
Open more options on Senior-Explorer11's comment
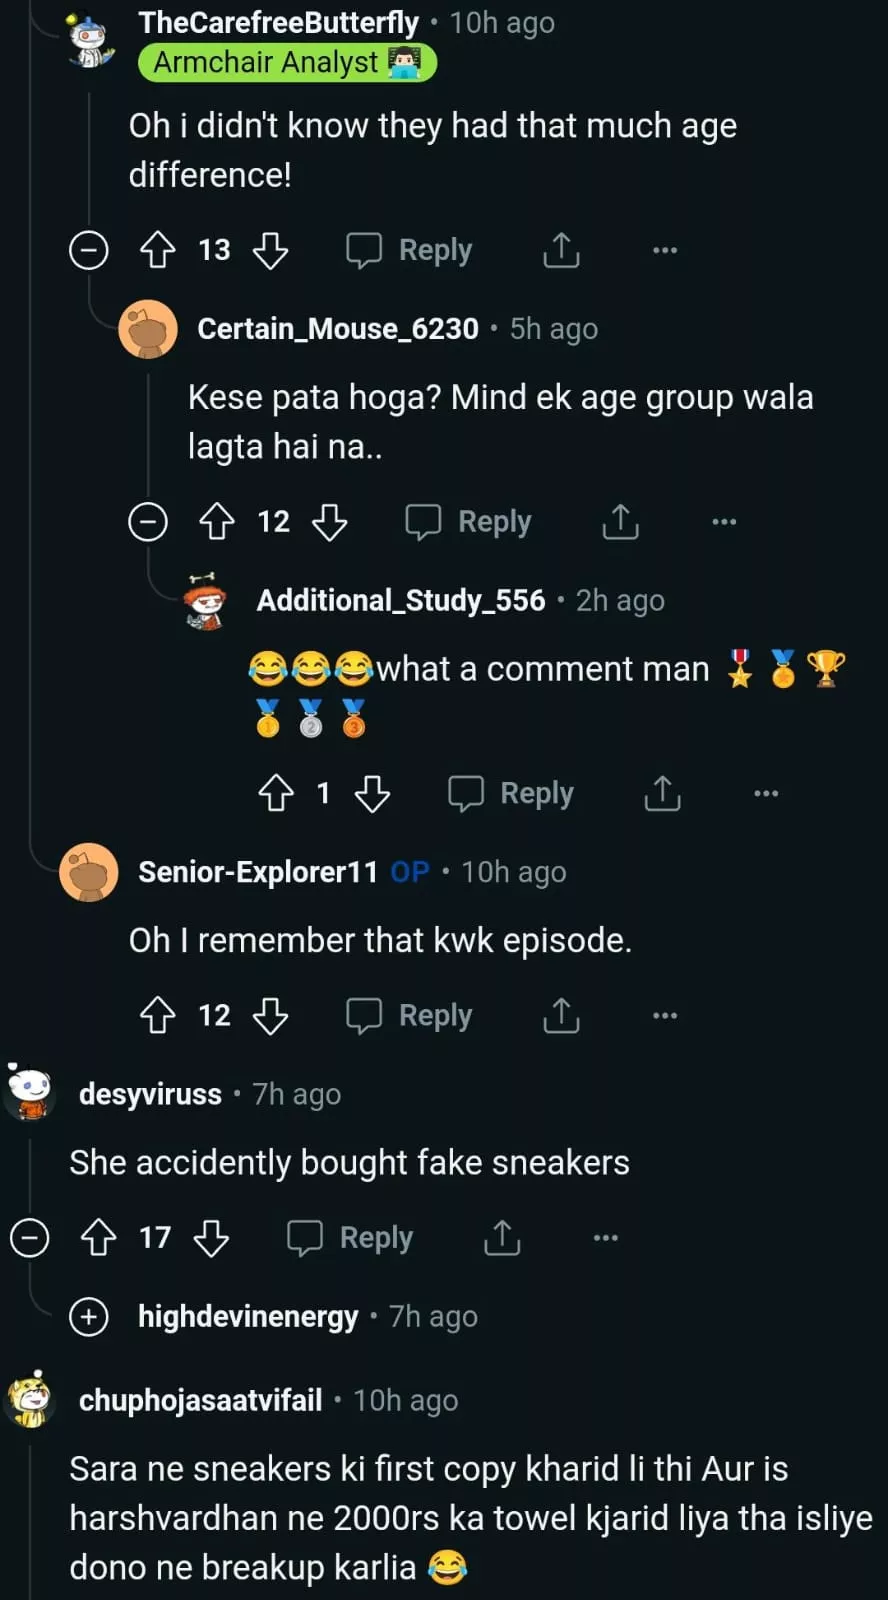[664, 1016]
